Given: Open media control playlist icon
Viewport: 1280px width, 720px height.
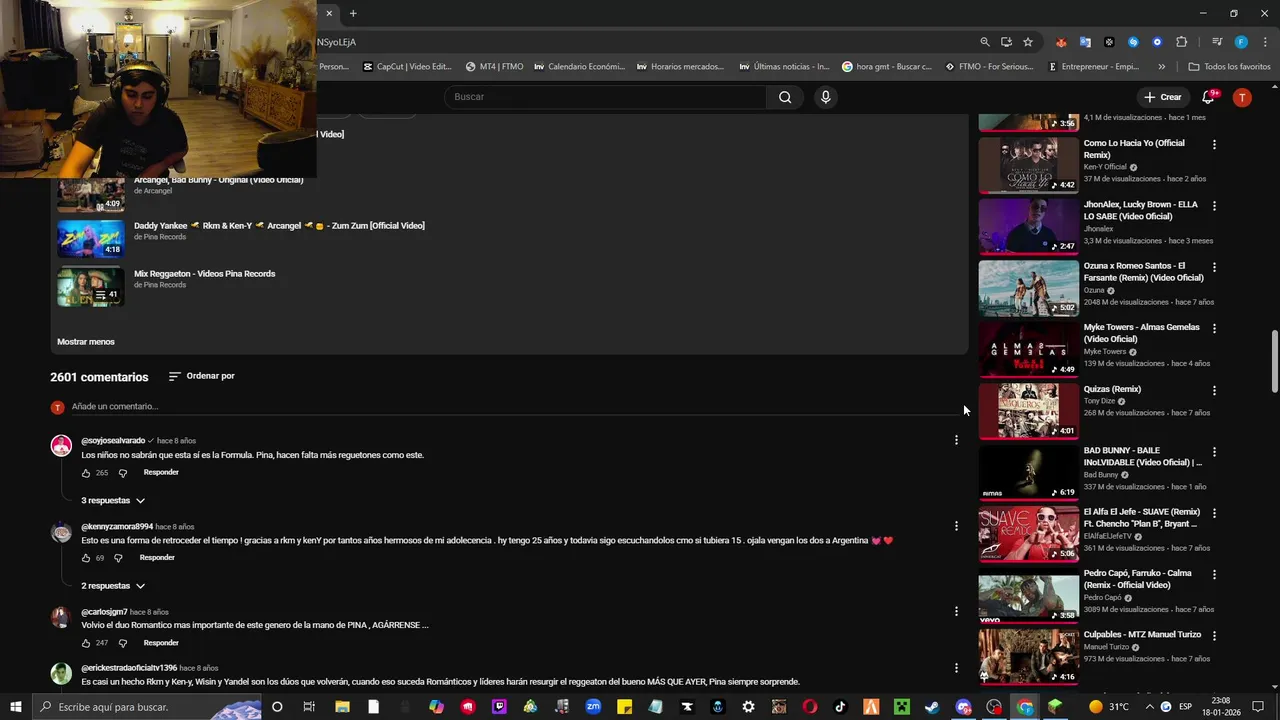Looking at the screenshot, I should tap(1217, 42).
